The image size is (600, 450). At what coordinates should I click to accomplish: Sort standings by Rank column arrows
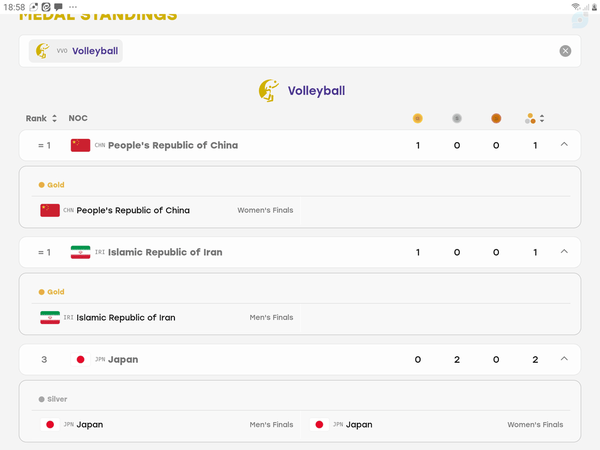click(54, 118)
